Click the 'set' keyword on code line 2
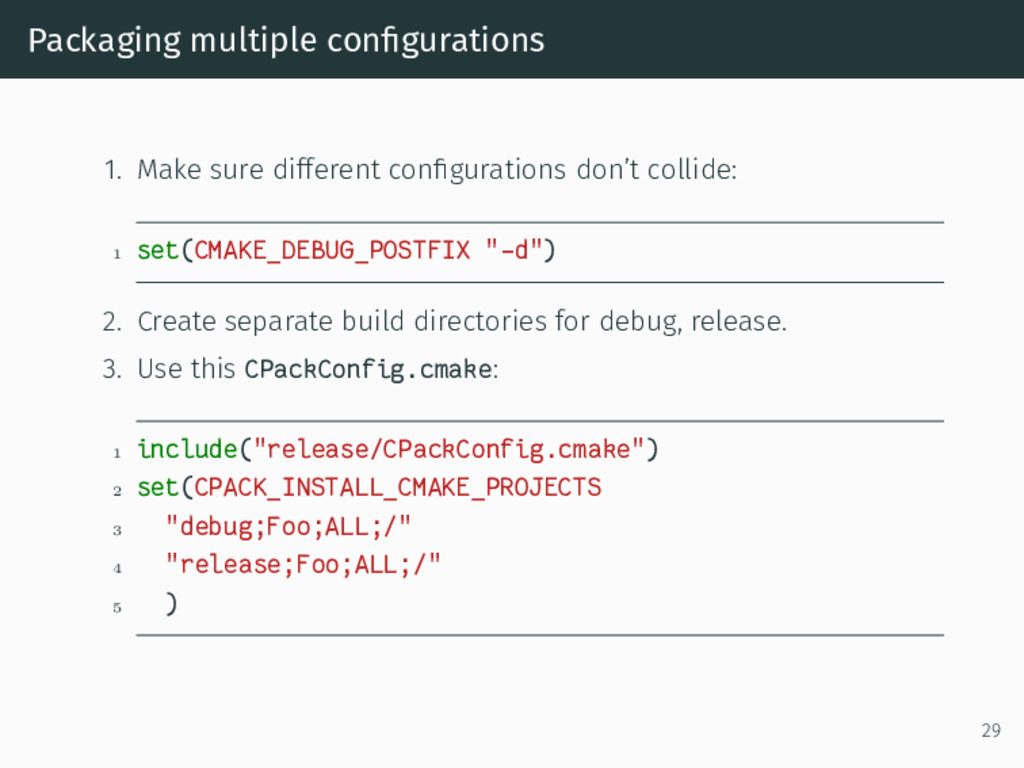Screen dimensions: 1024x768 (157, 488)
